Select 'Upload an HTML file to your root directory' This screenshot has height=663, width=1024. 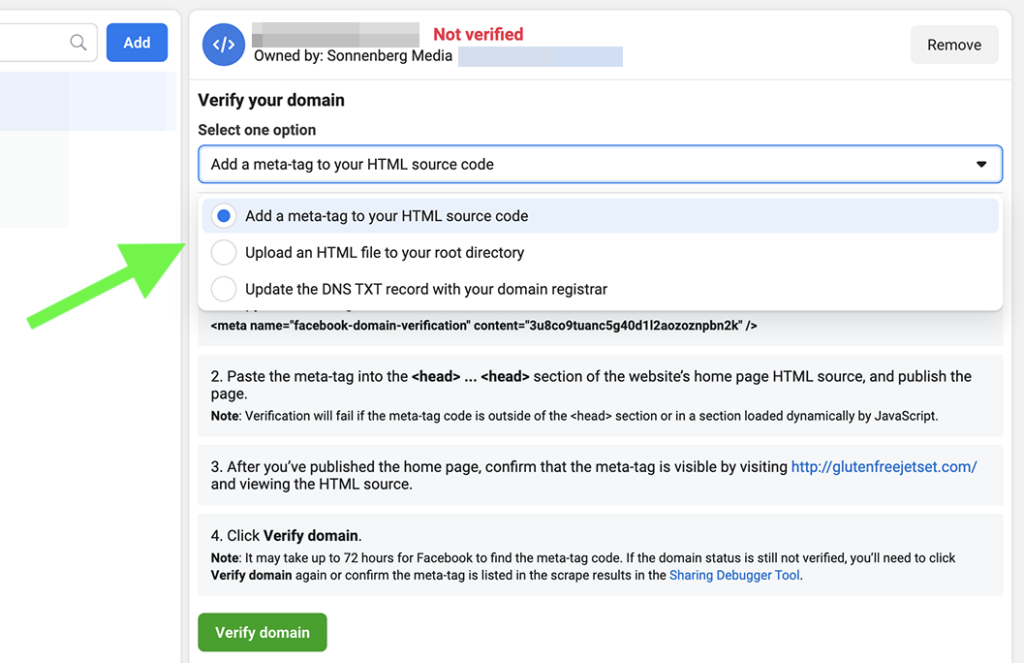222,252
